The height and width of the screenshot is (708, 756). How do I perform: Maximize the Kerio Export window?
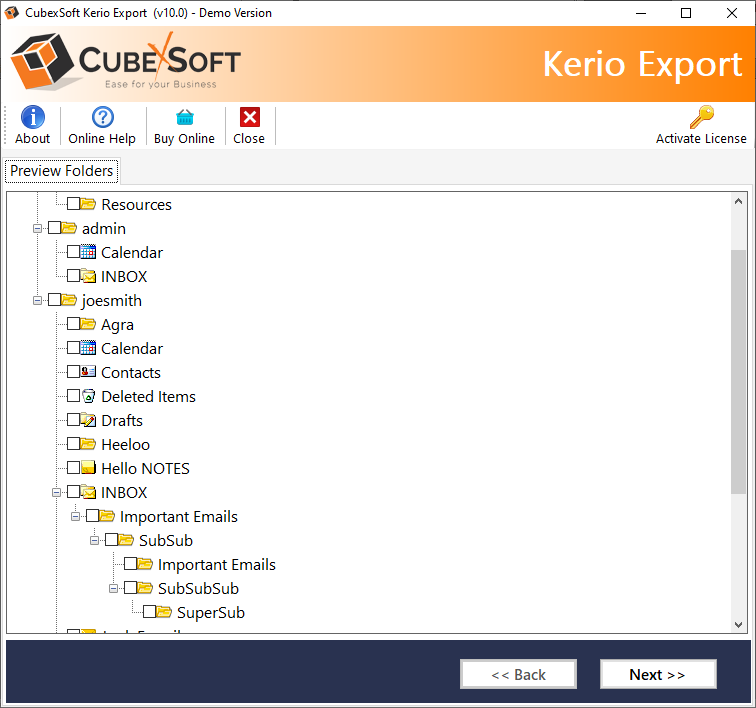(686, 13)
